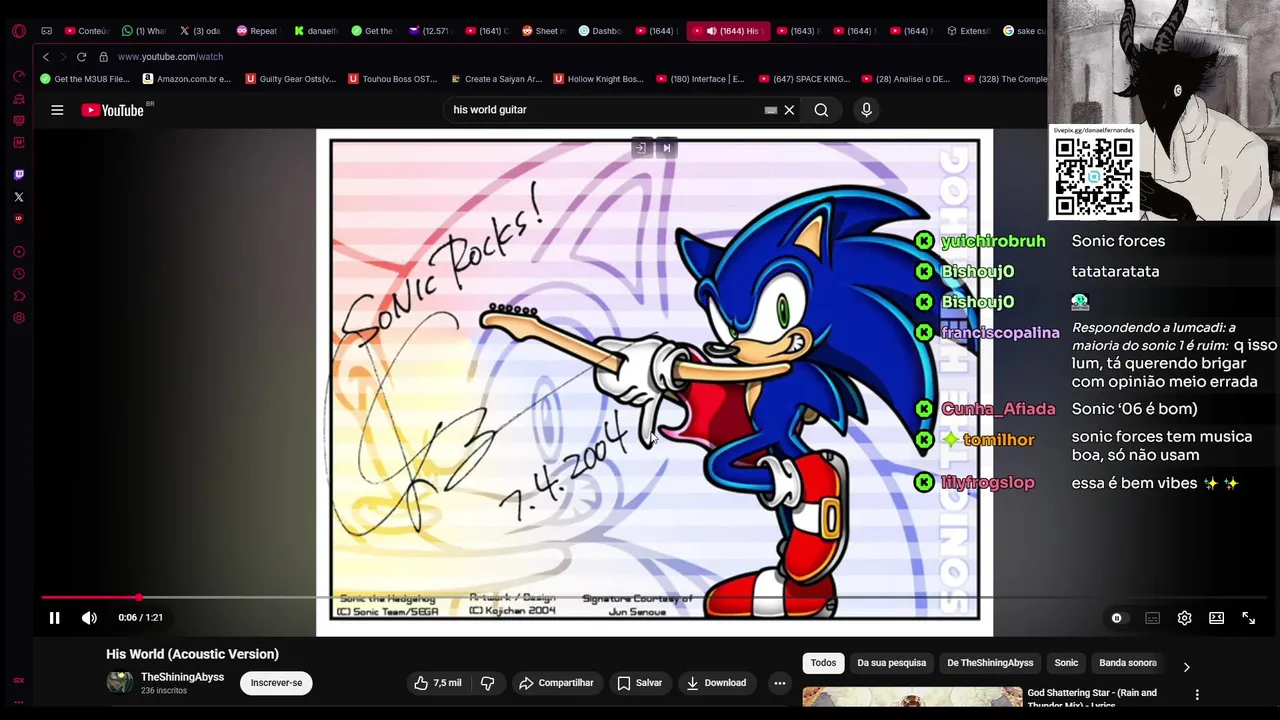Switch to the Repeat browser tab
This screenshot has width=1280, height=720.
256,31
